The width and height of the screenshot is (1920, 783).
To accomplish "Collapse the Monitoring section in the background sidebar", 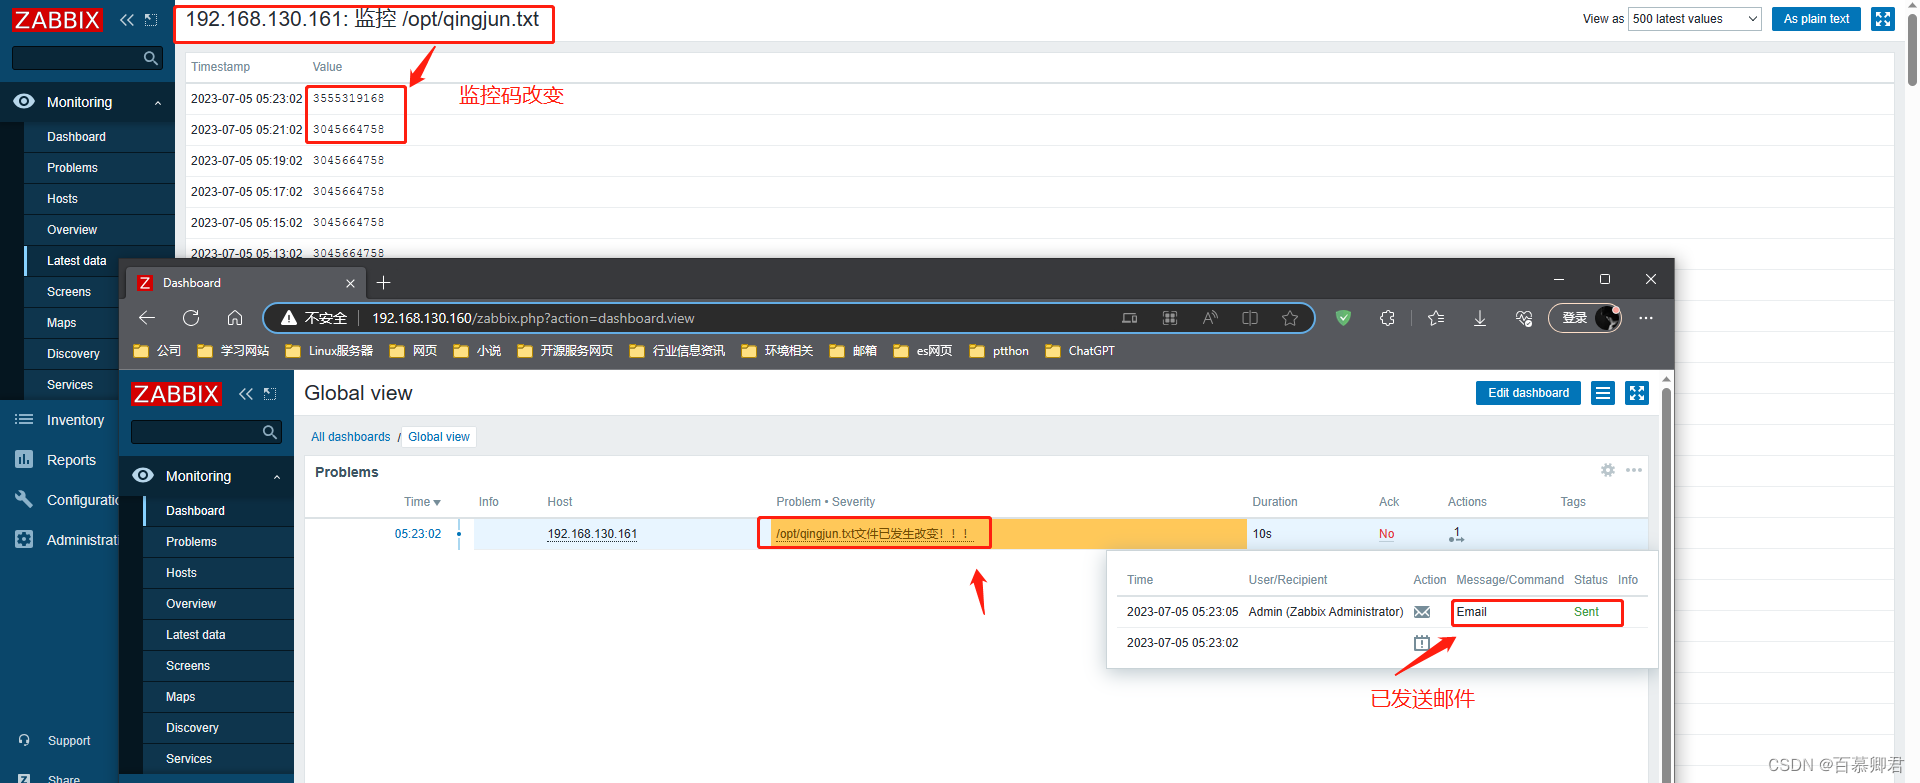I will [158, 102].
